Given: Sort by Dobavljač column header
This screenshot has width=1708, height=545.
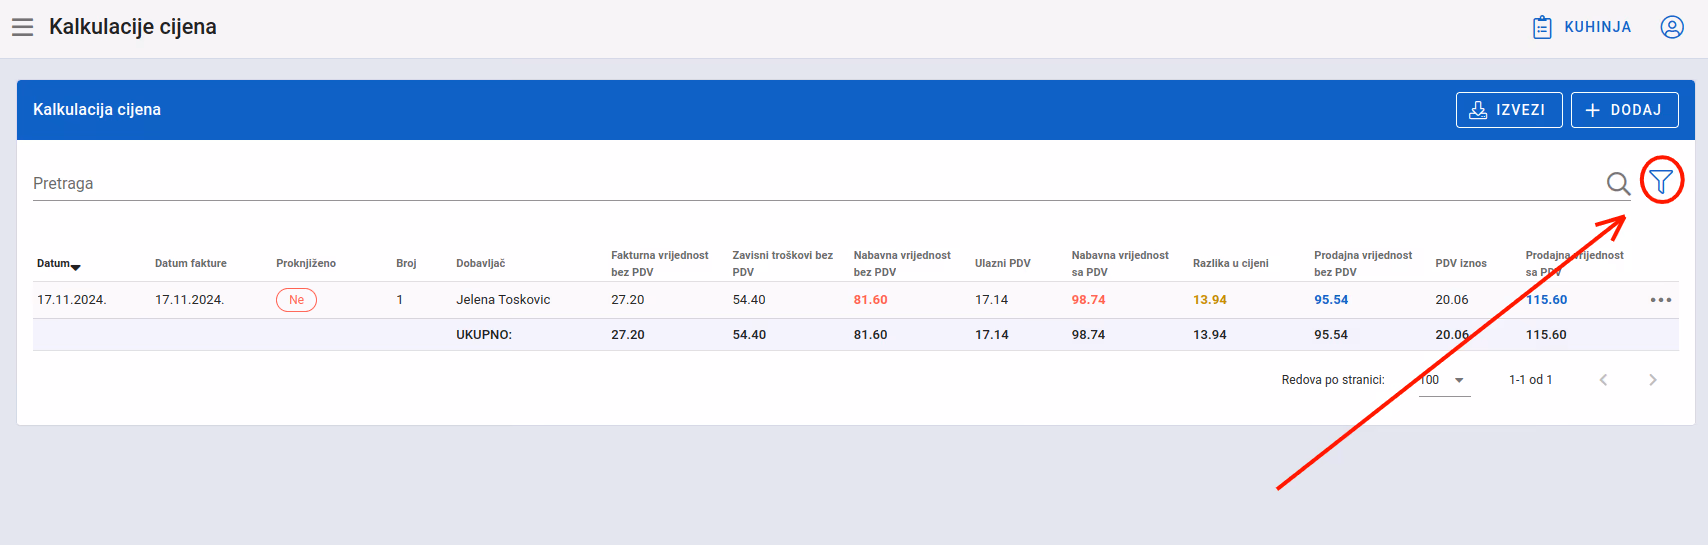Looking at the screenshot, I should click(481, 264).
